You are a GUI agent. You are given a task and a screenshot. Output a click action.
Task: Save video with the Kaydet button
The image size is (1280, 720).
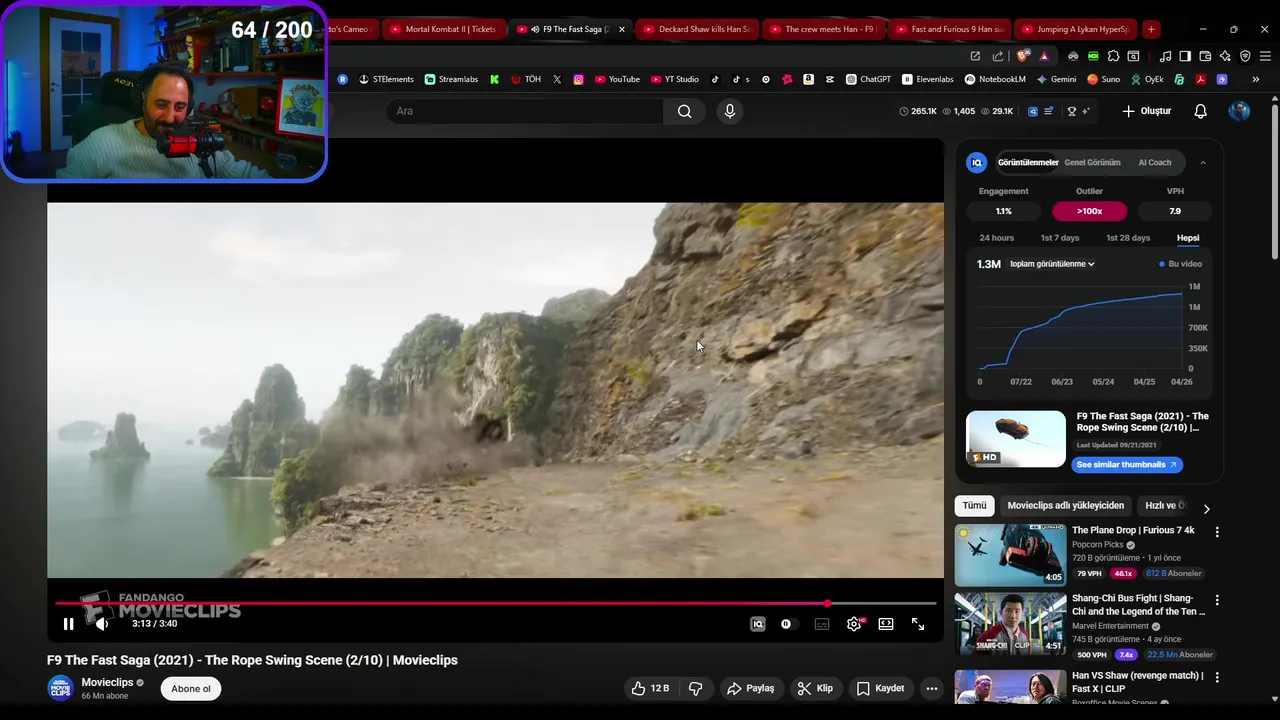[x=881, y=688]
